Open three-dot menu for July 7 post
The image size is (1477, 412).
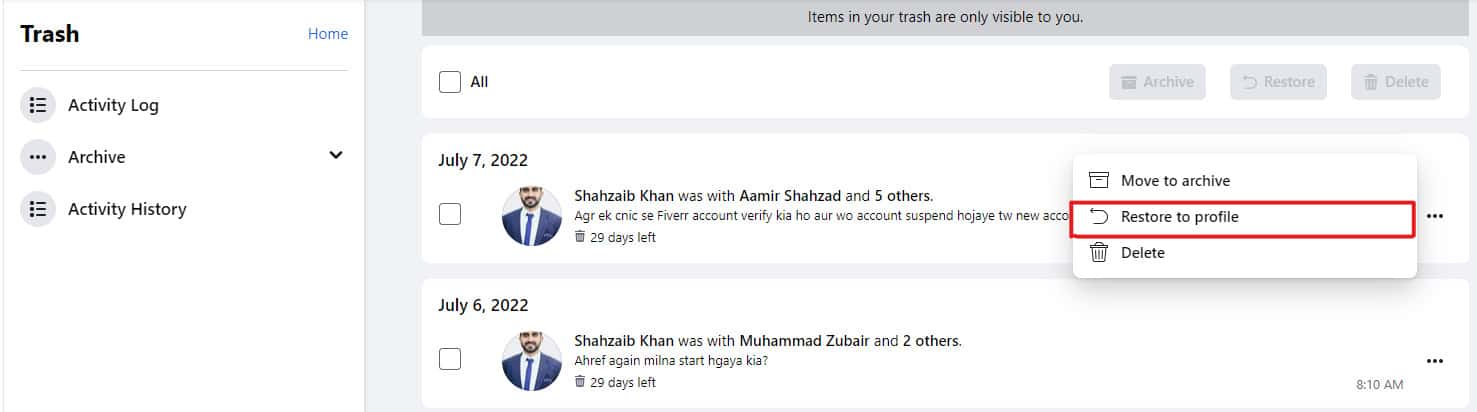[x=1435, y=216]
